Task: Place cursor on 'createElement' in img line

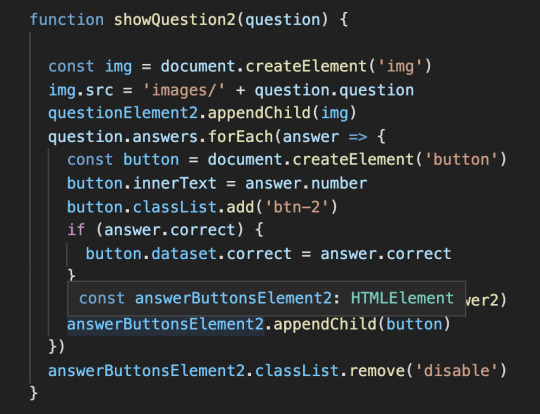Action: 306,66
